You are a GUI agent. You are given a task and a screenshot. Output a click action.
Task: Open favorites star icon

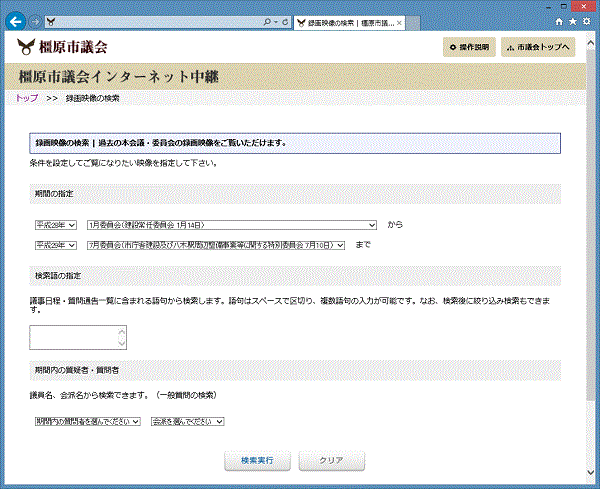572,21
